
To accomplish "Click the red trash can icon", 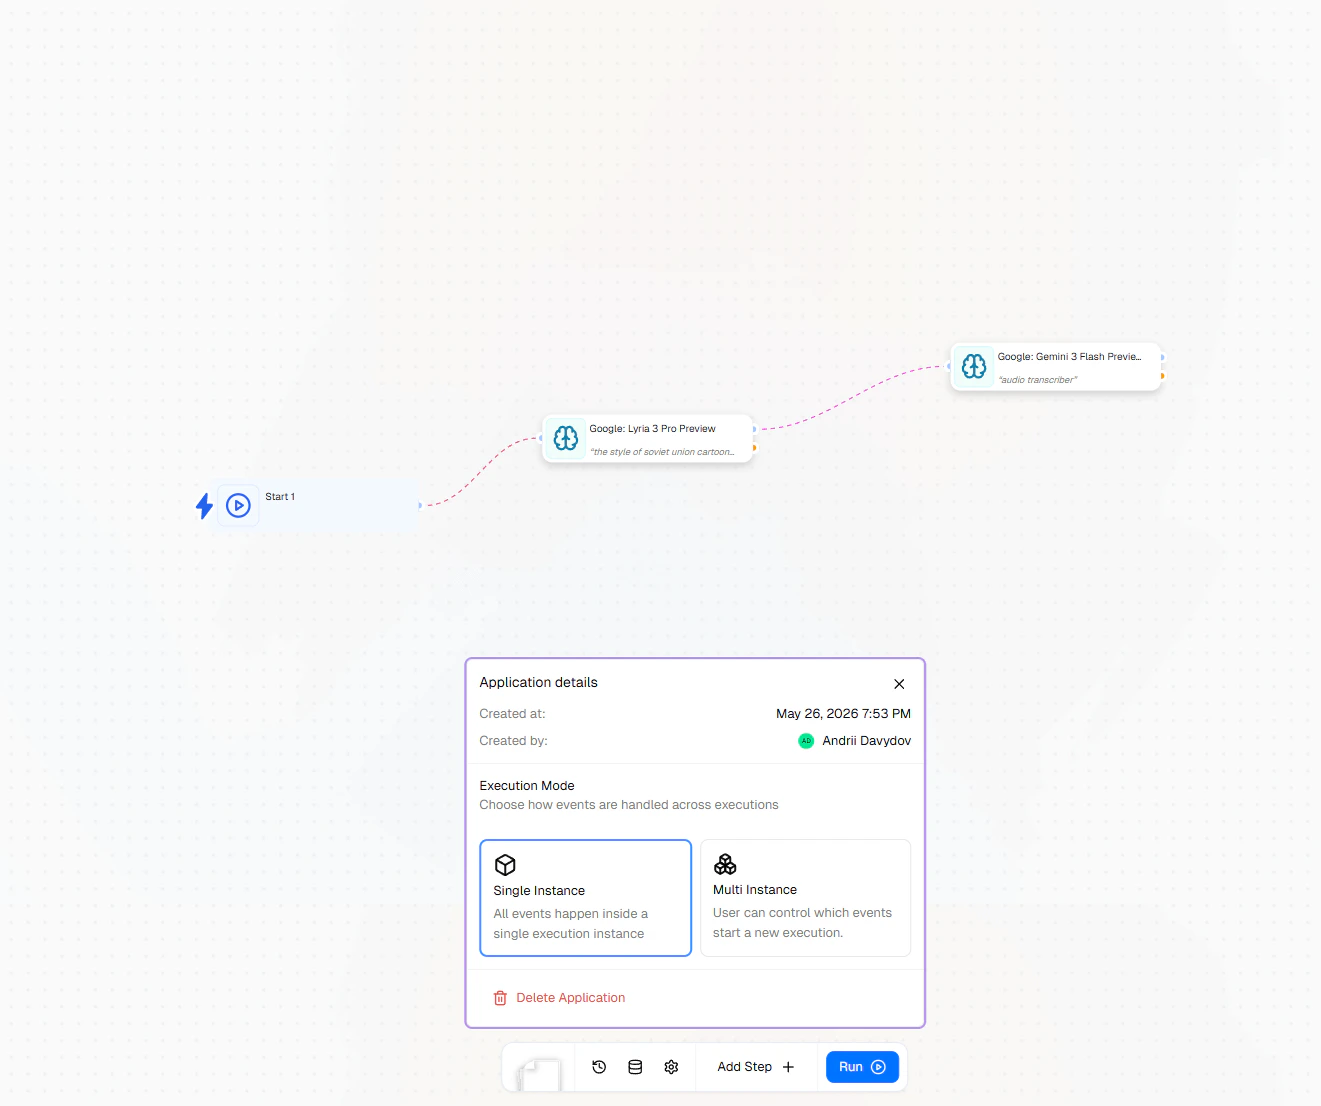I will 500,998.
